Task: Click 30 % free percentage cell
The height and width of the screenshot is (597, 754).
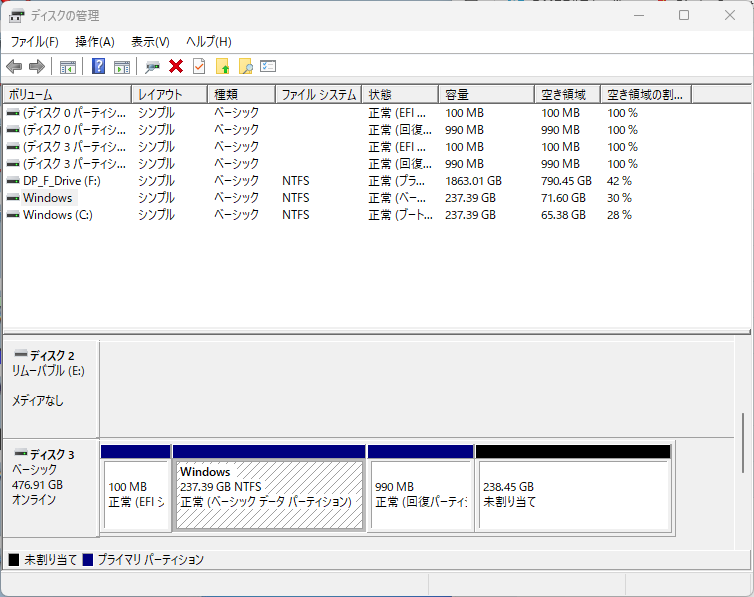Action: coord(619,198)
